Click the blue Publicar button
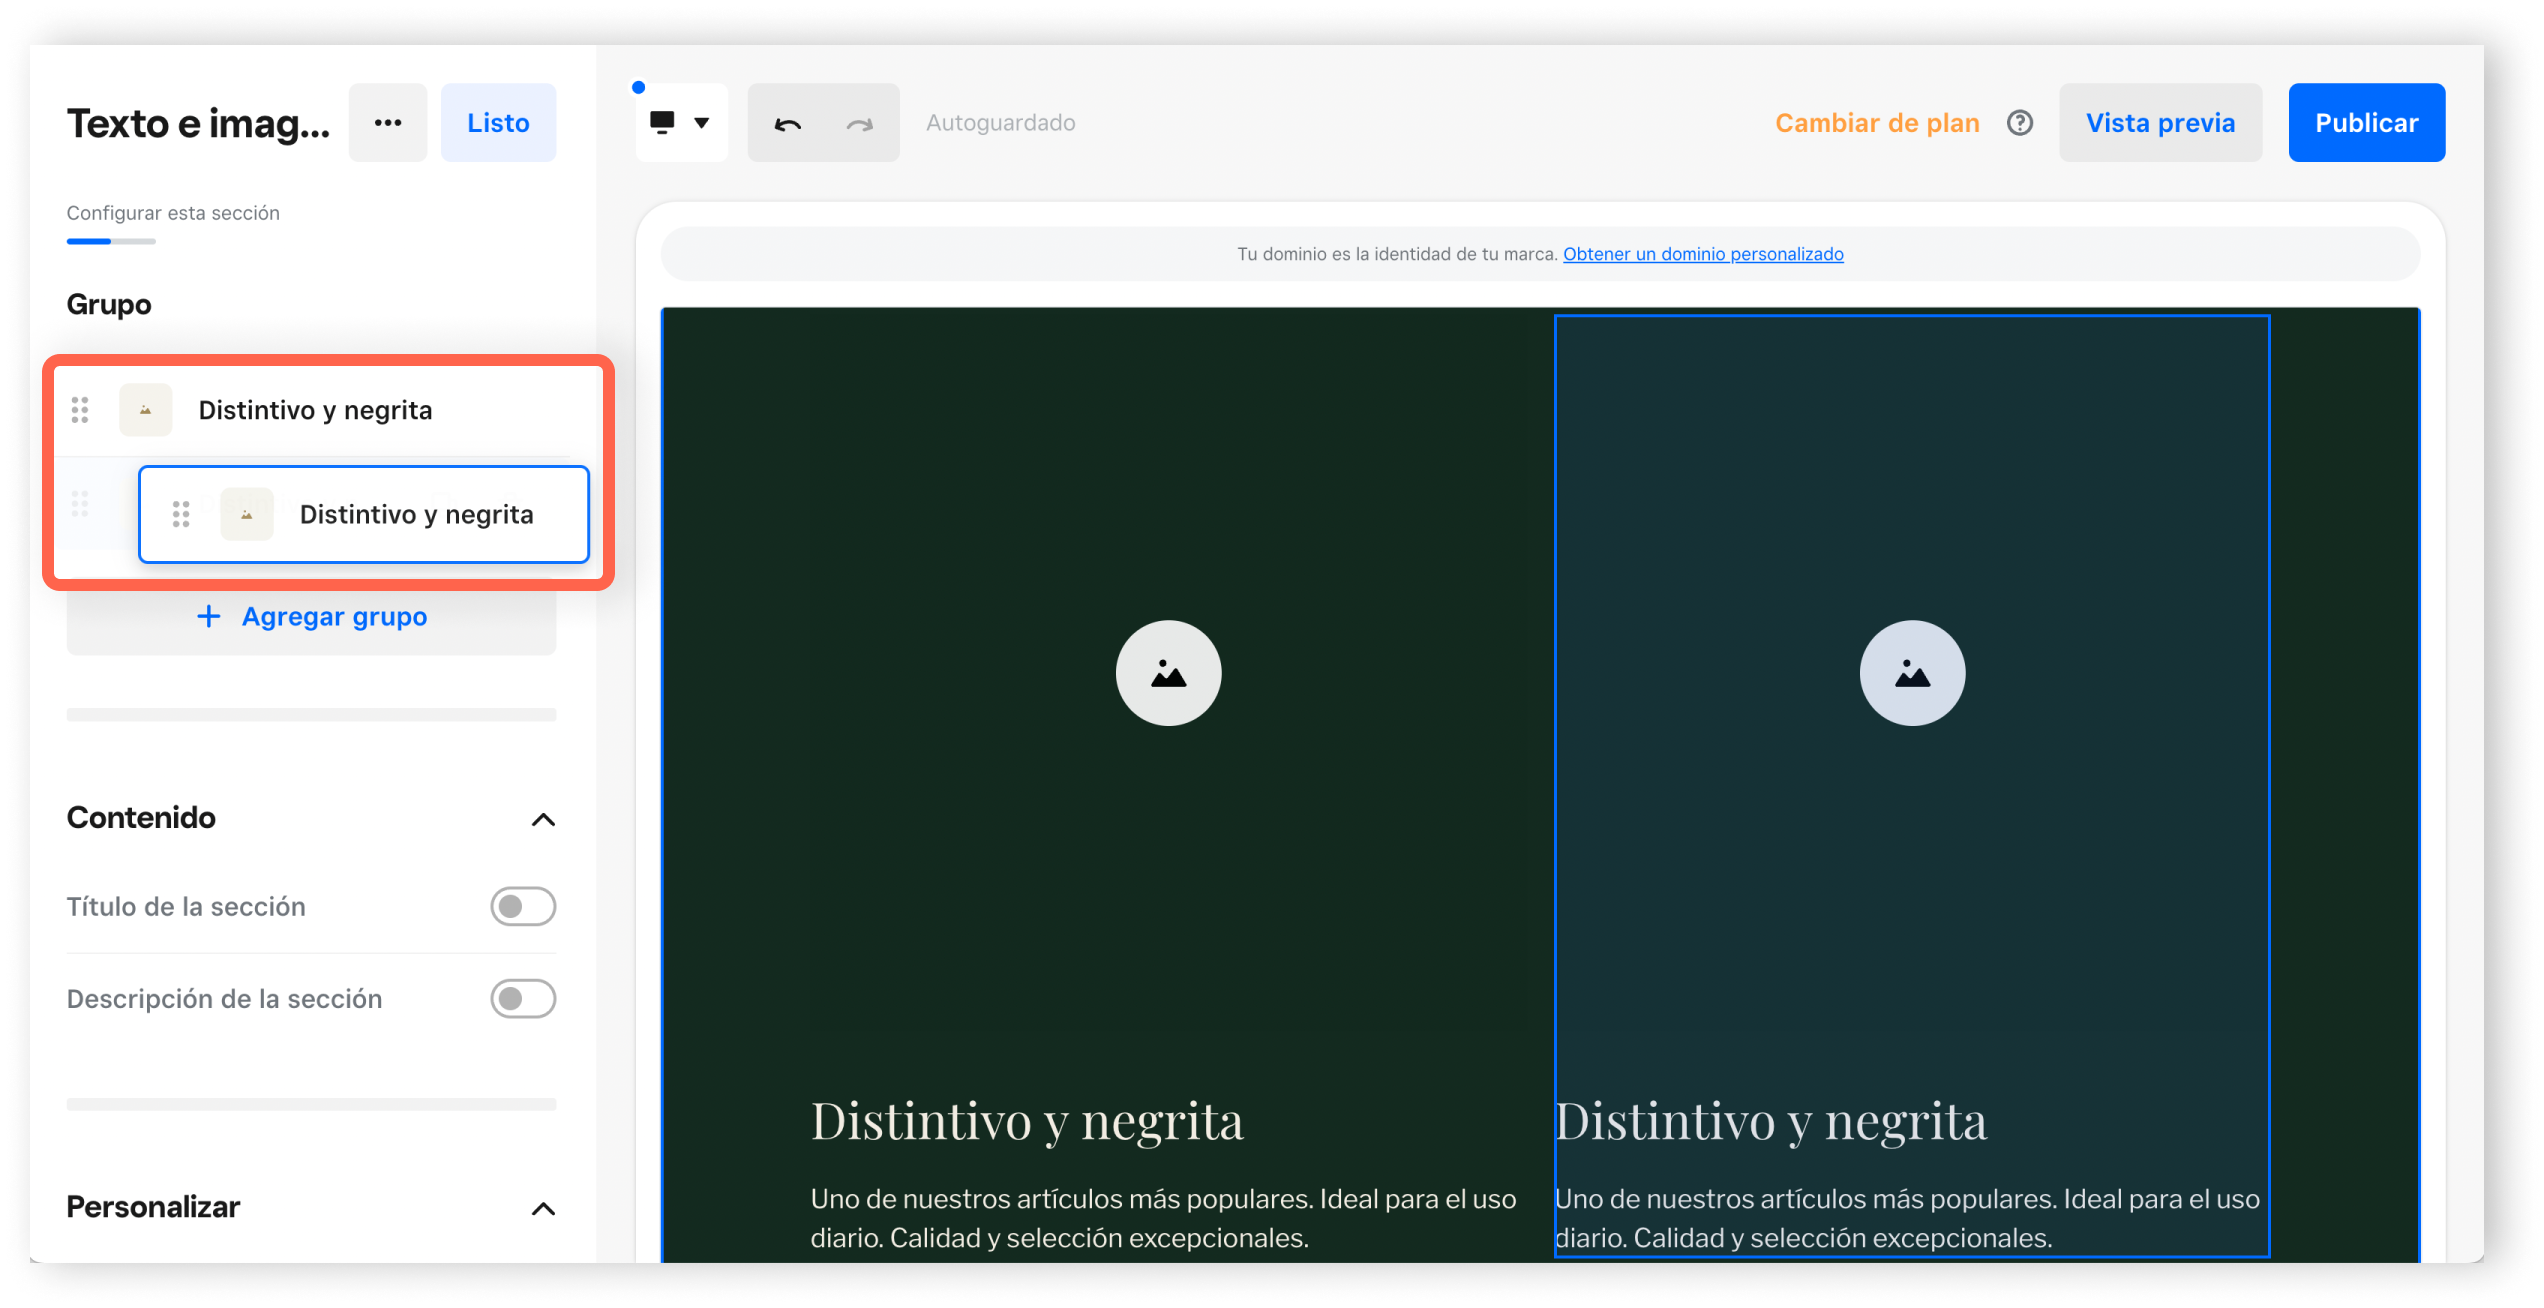2544x1308 pixels. coord(2365,123)
